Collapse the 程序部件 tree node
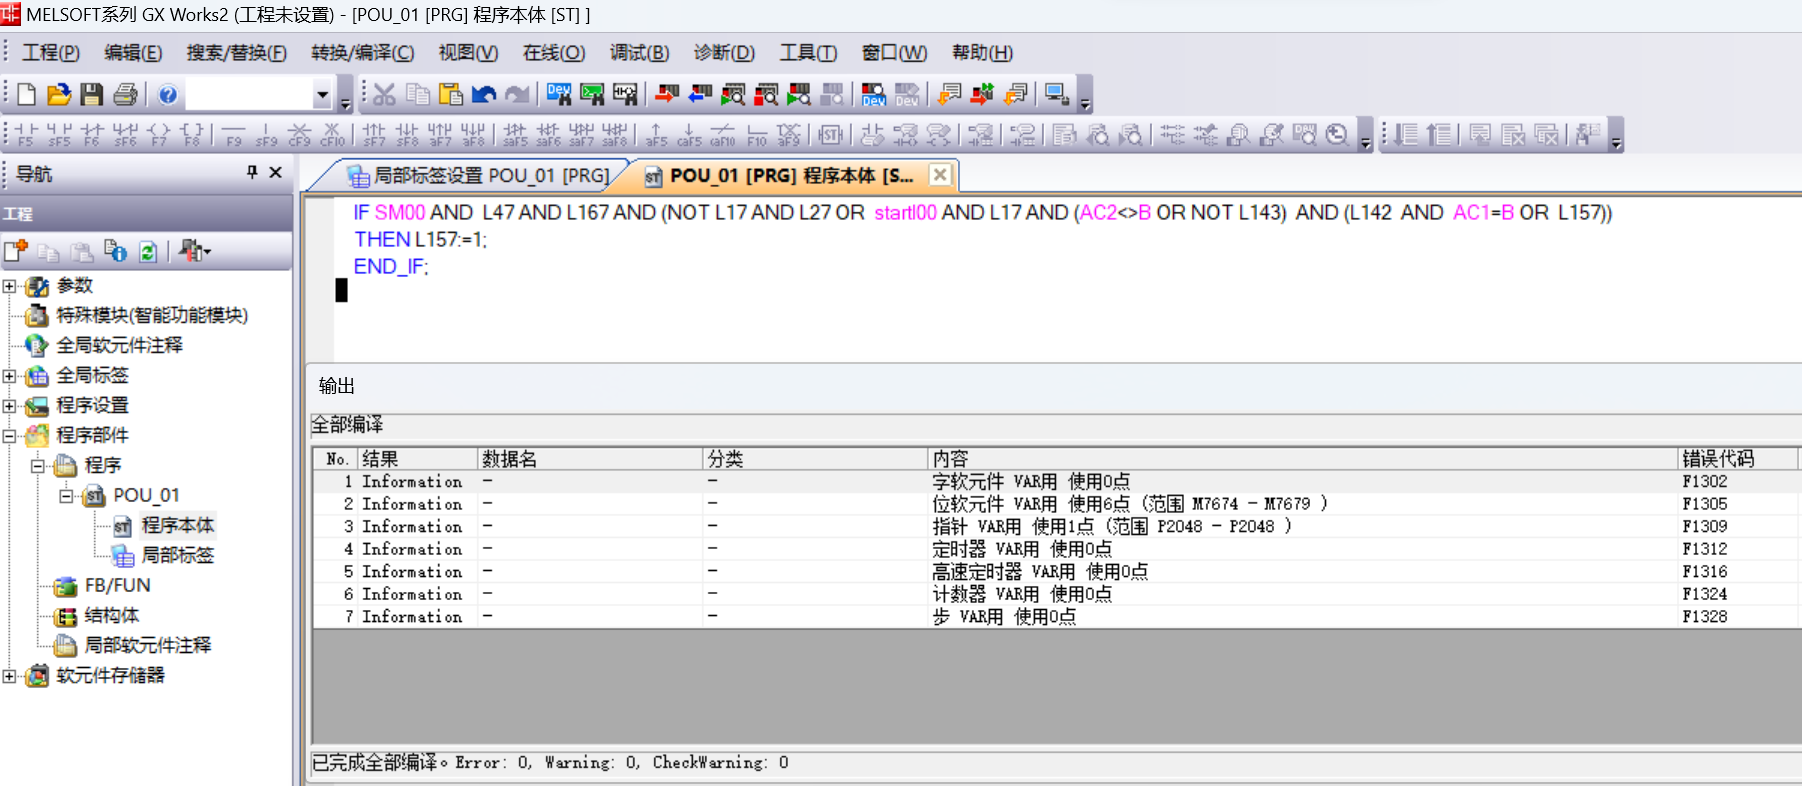This screenshot has height=786, width=1802. tap(9, 436)
